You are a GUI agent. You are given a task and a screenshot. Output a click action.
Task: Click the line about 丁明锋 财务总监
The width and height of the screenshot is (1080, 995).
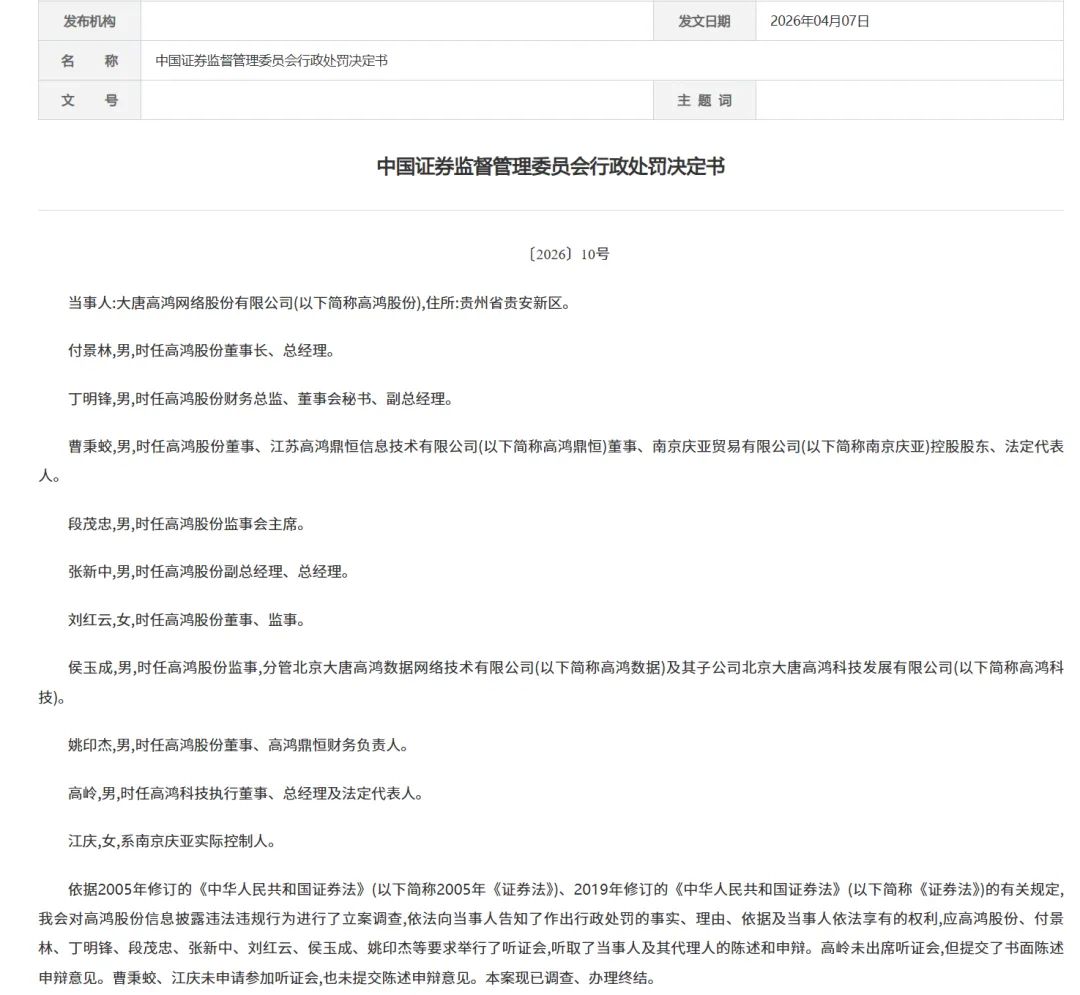(260, 399)
